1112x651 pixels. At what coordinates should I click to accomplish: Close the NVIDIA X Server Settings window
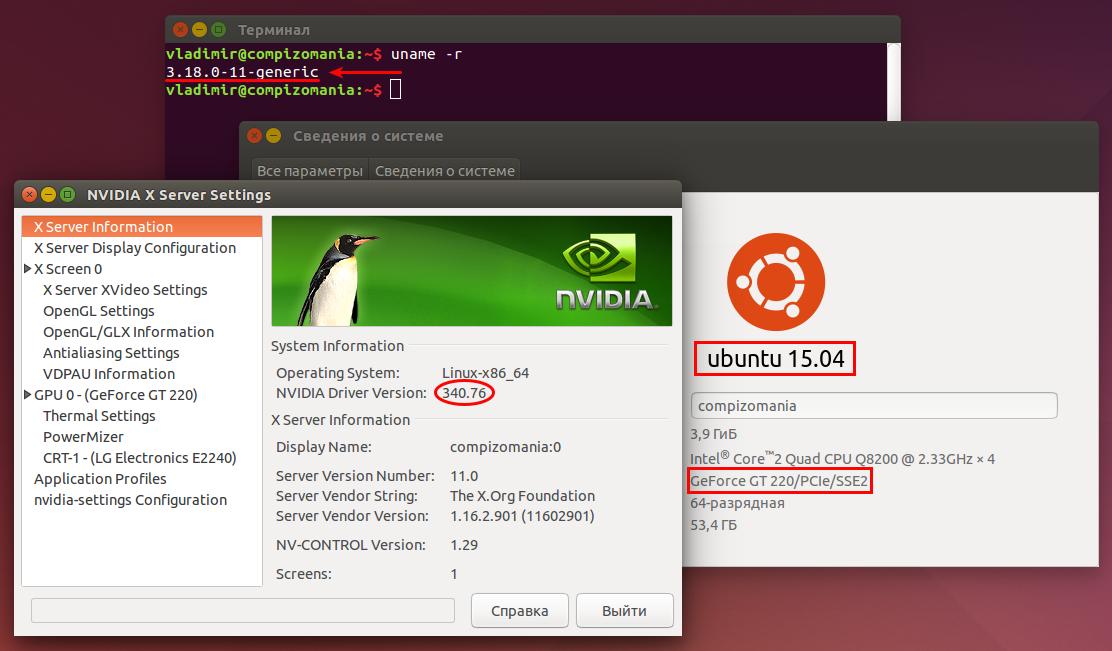(29, 194)
